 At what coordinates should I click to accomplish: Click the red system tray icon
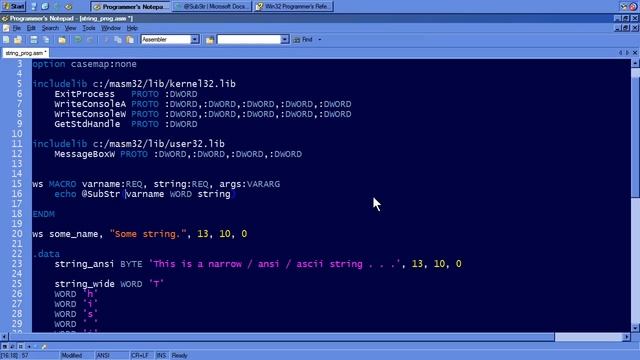[x=633, y=7]
